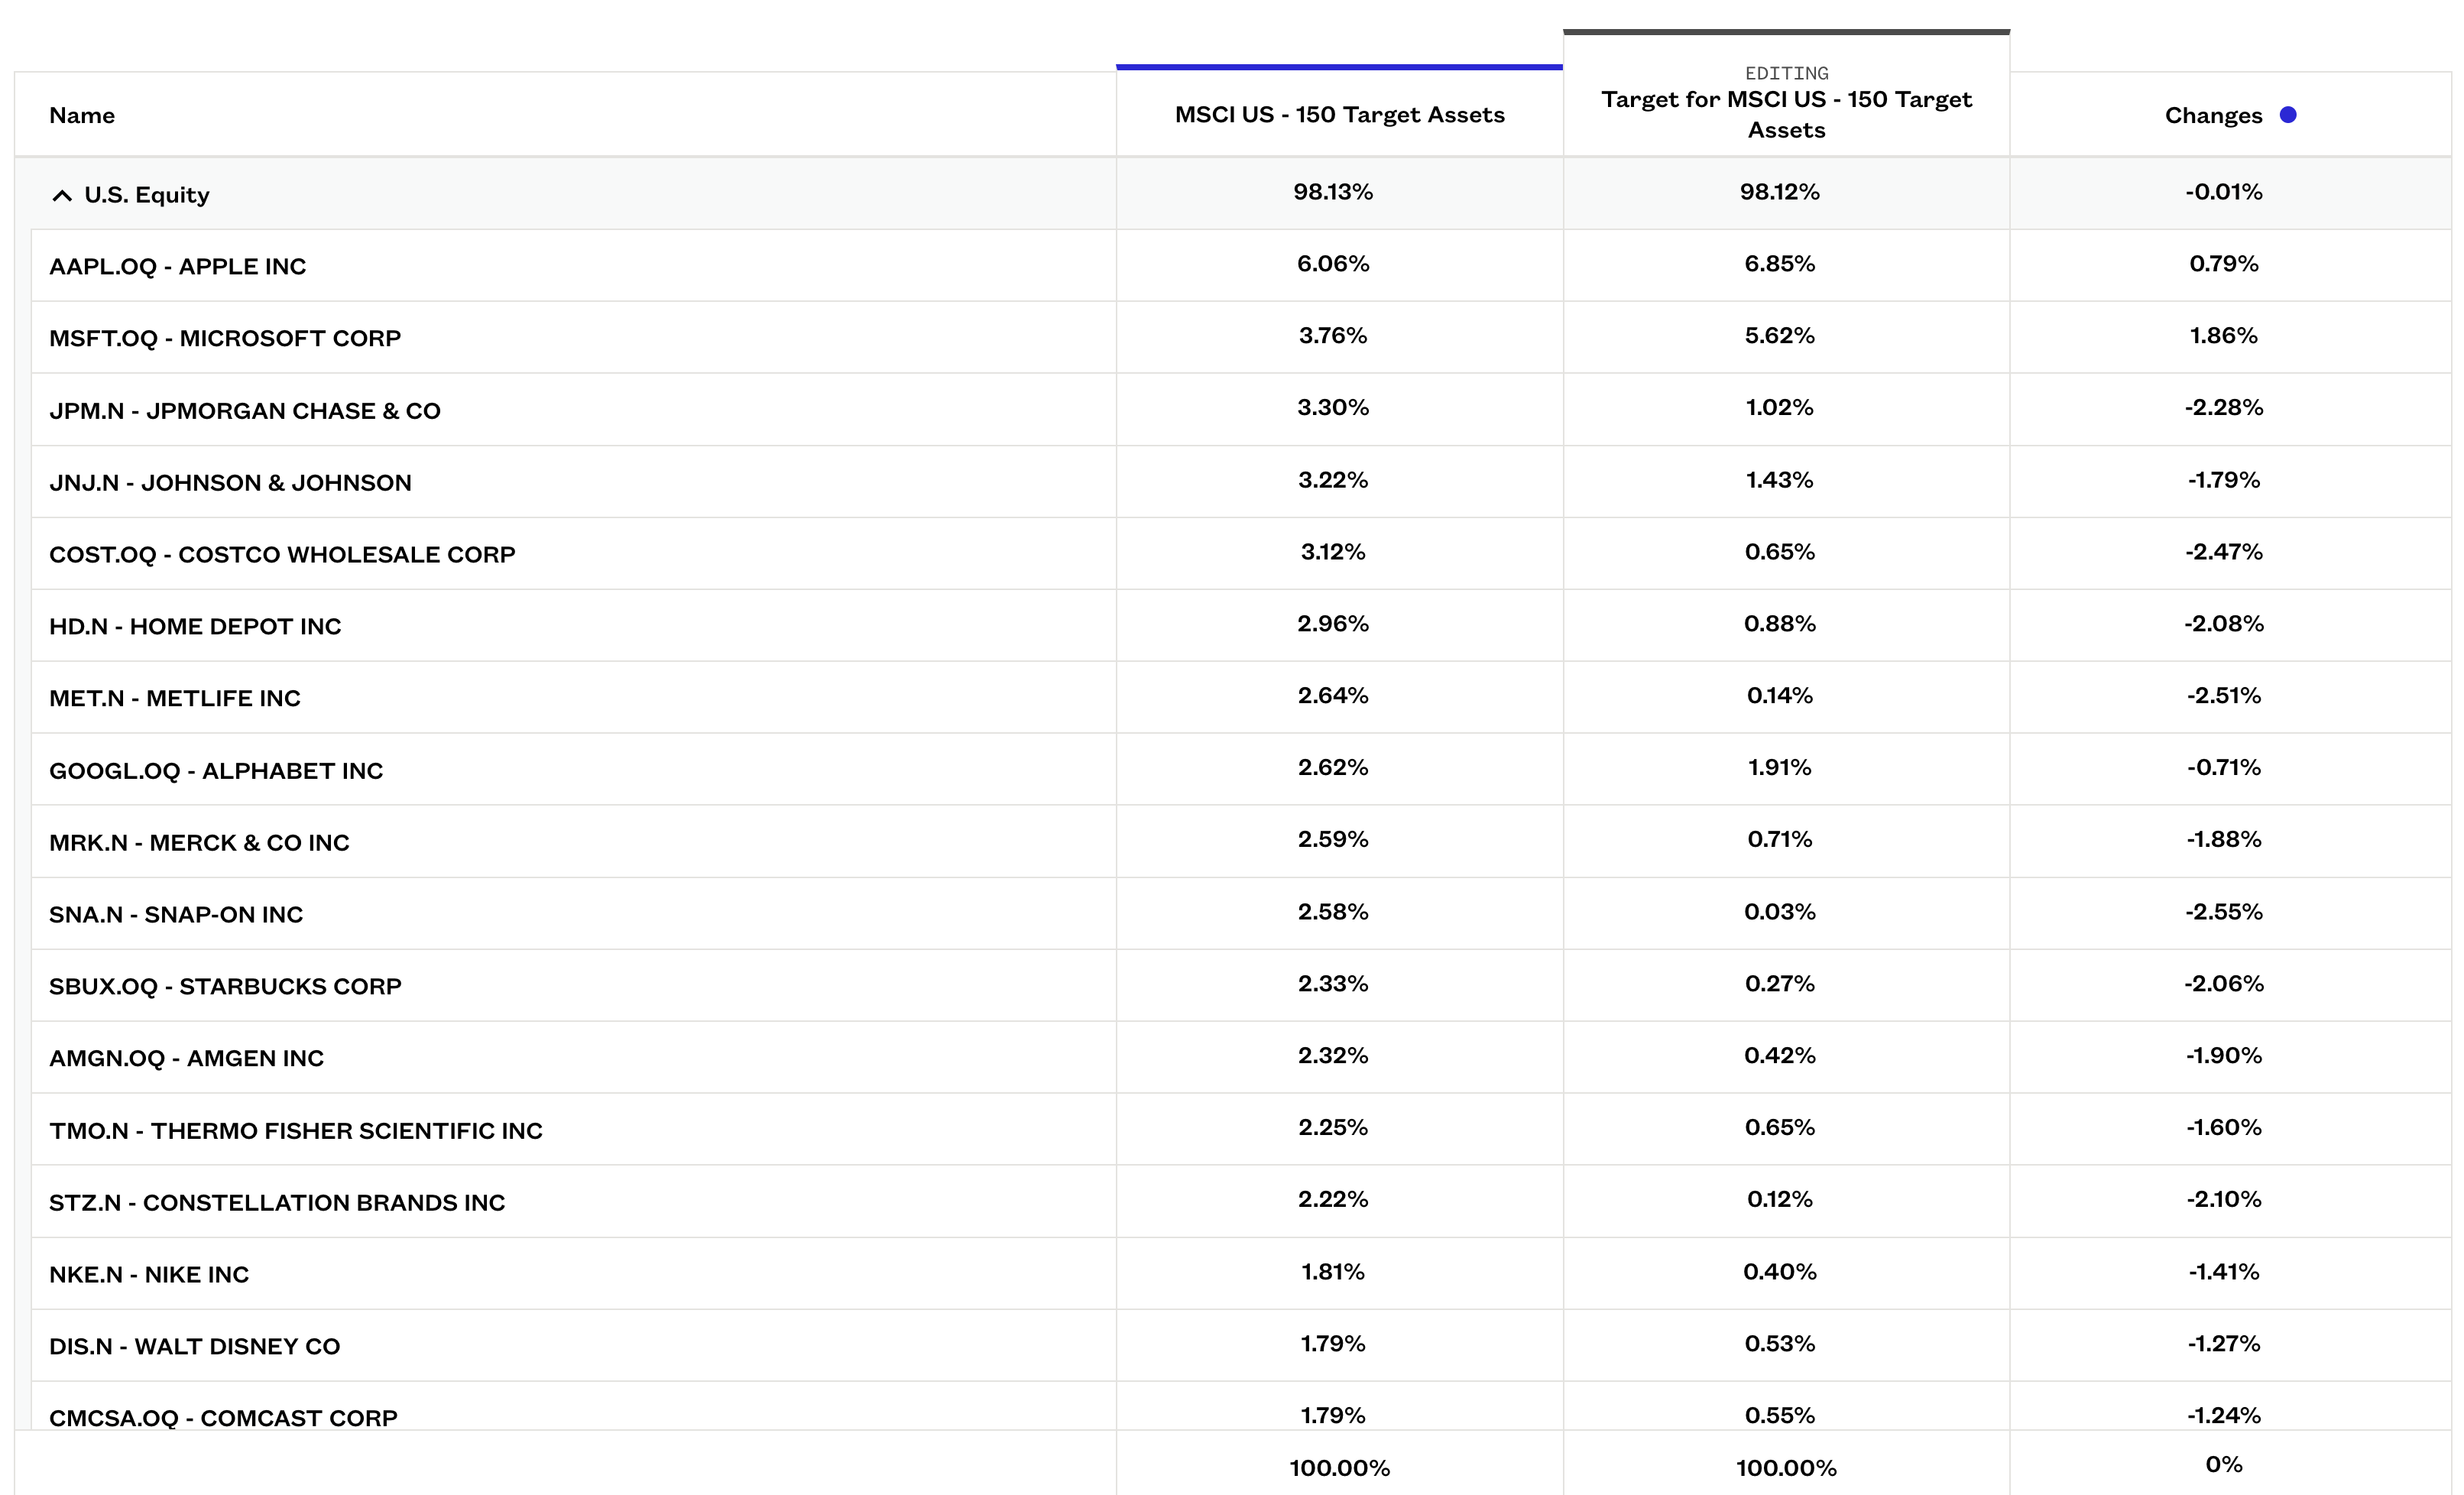The width and height of the screenshot is (2464, 1495).
Task: Click Costco current weight 3.12%
Action: click(x=1332, y=552)
